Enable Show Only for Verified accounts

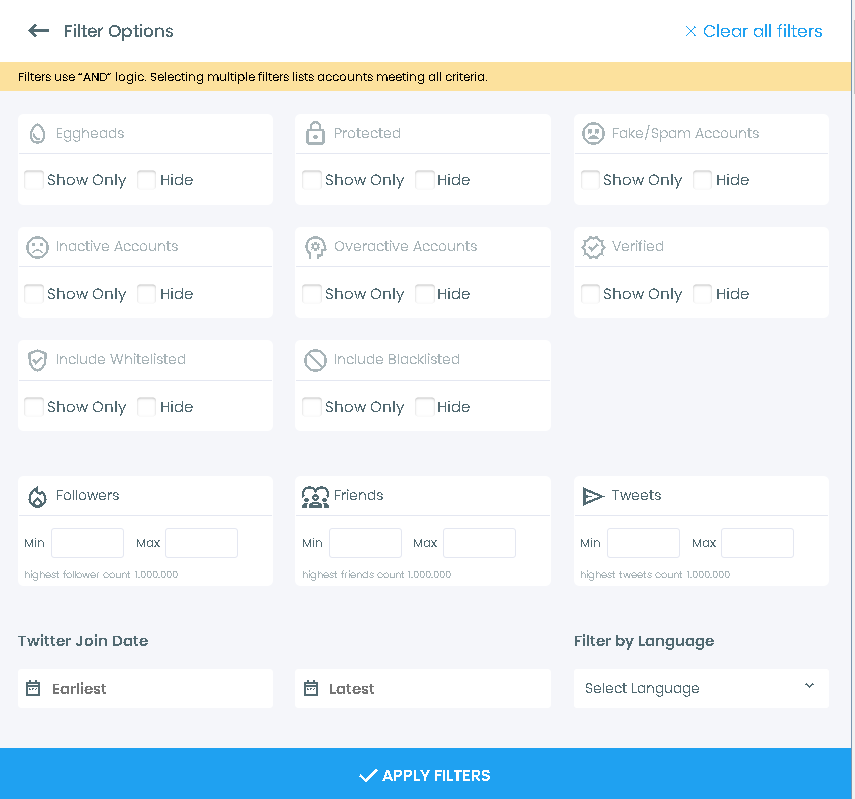click(590, 293)
